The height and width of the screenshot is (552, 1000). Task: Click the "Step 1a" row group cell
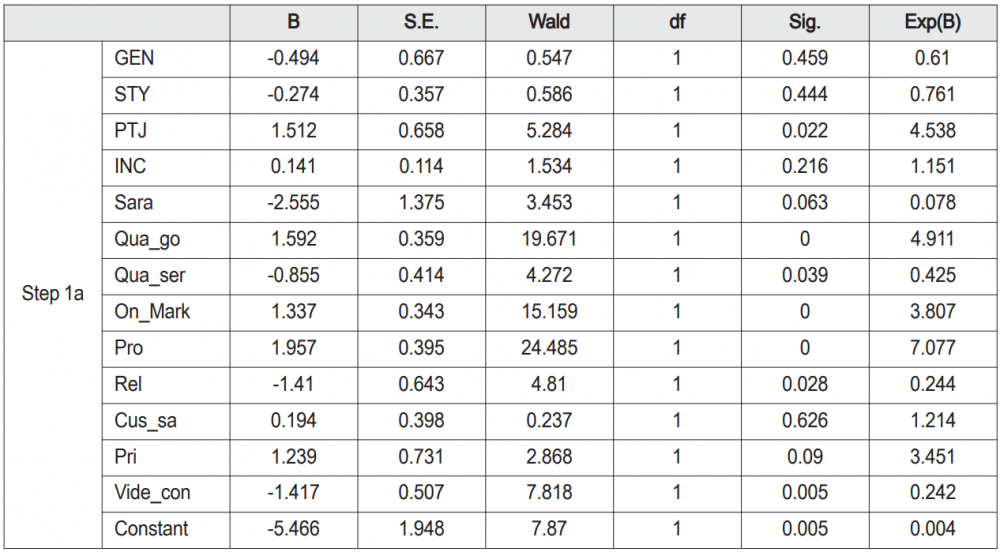(x=52, y=294)
